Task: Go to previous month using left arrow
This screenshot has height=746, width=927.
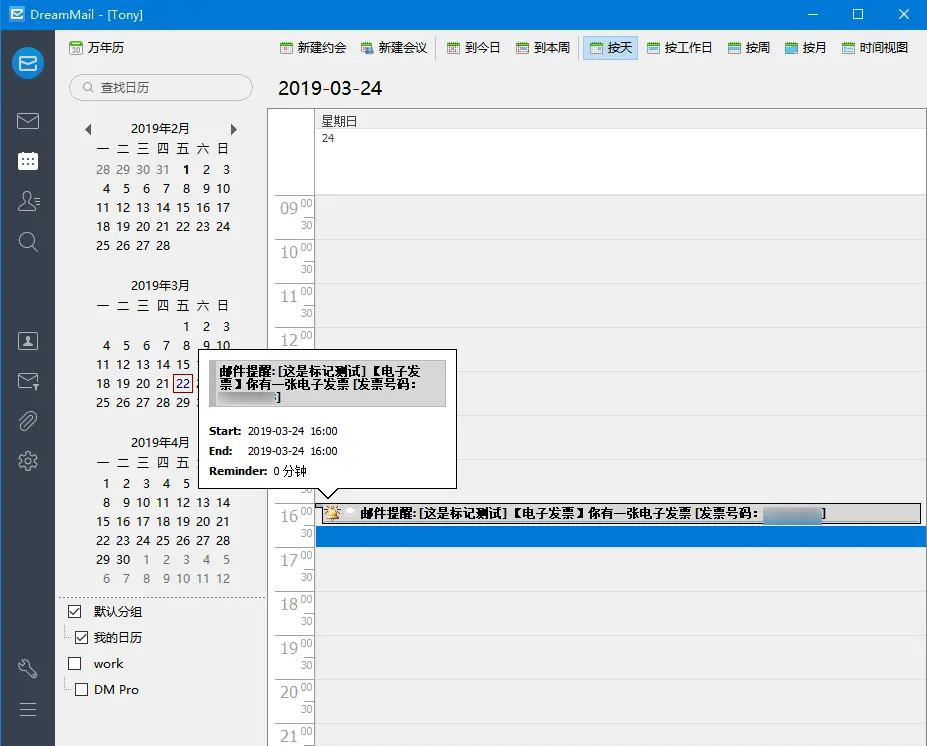Action: point(88,129)
